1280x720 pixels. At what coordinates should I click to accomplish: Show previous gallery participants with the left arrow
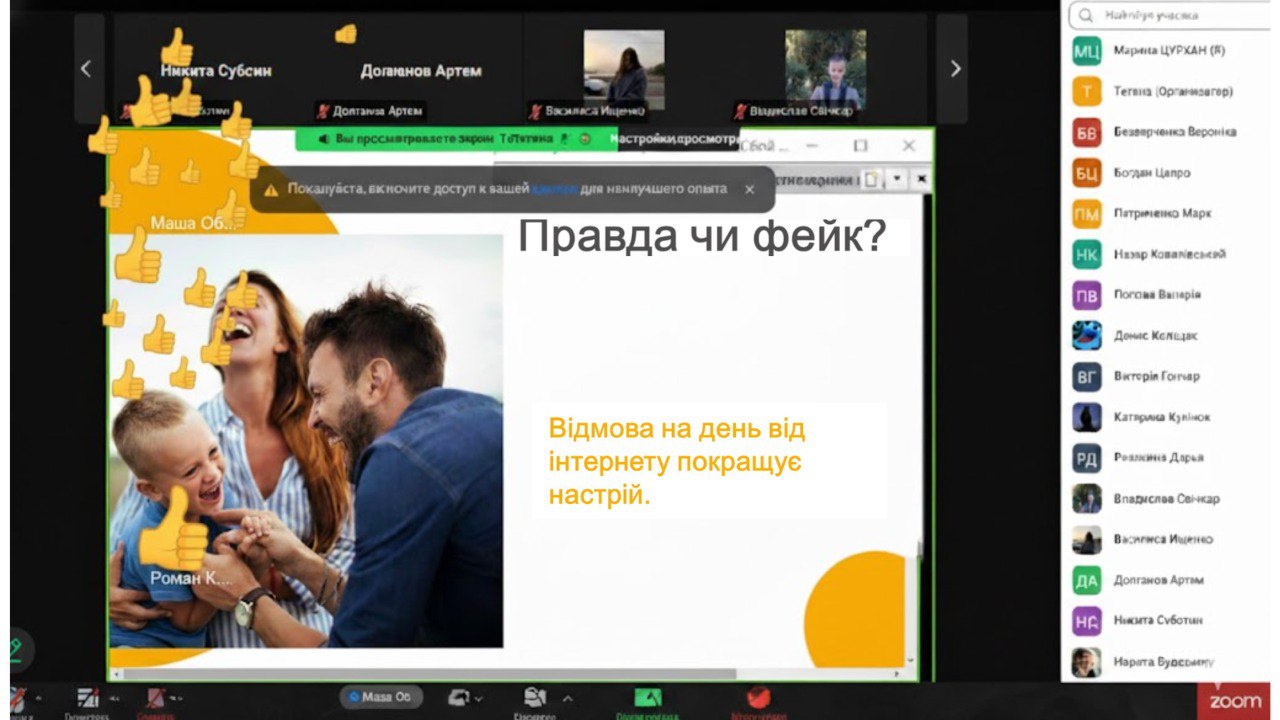[86, 69]
